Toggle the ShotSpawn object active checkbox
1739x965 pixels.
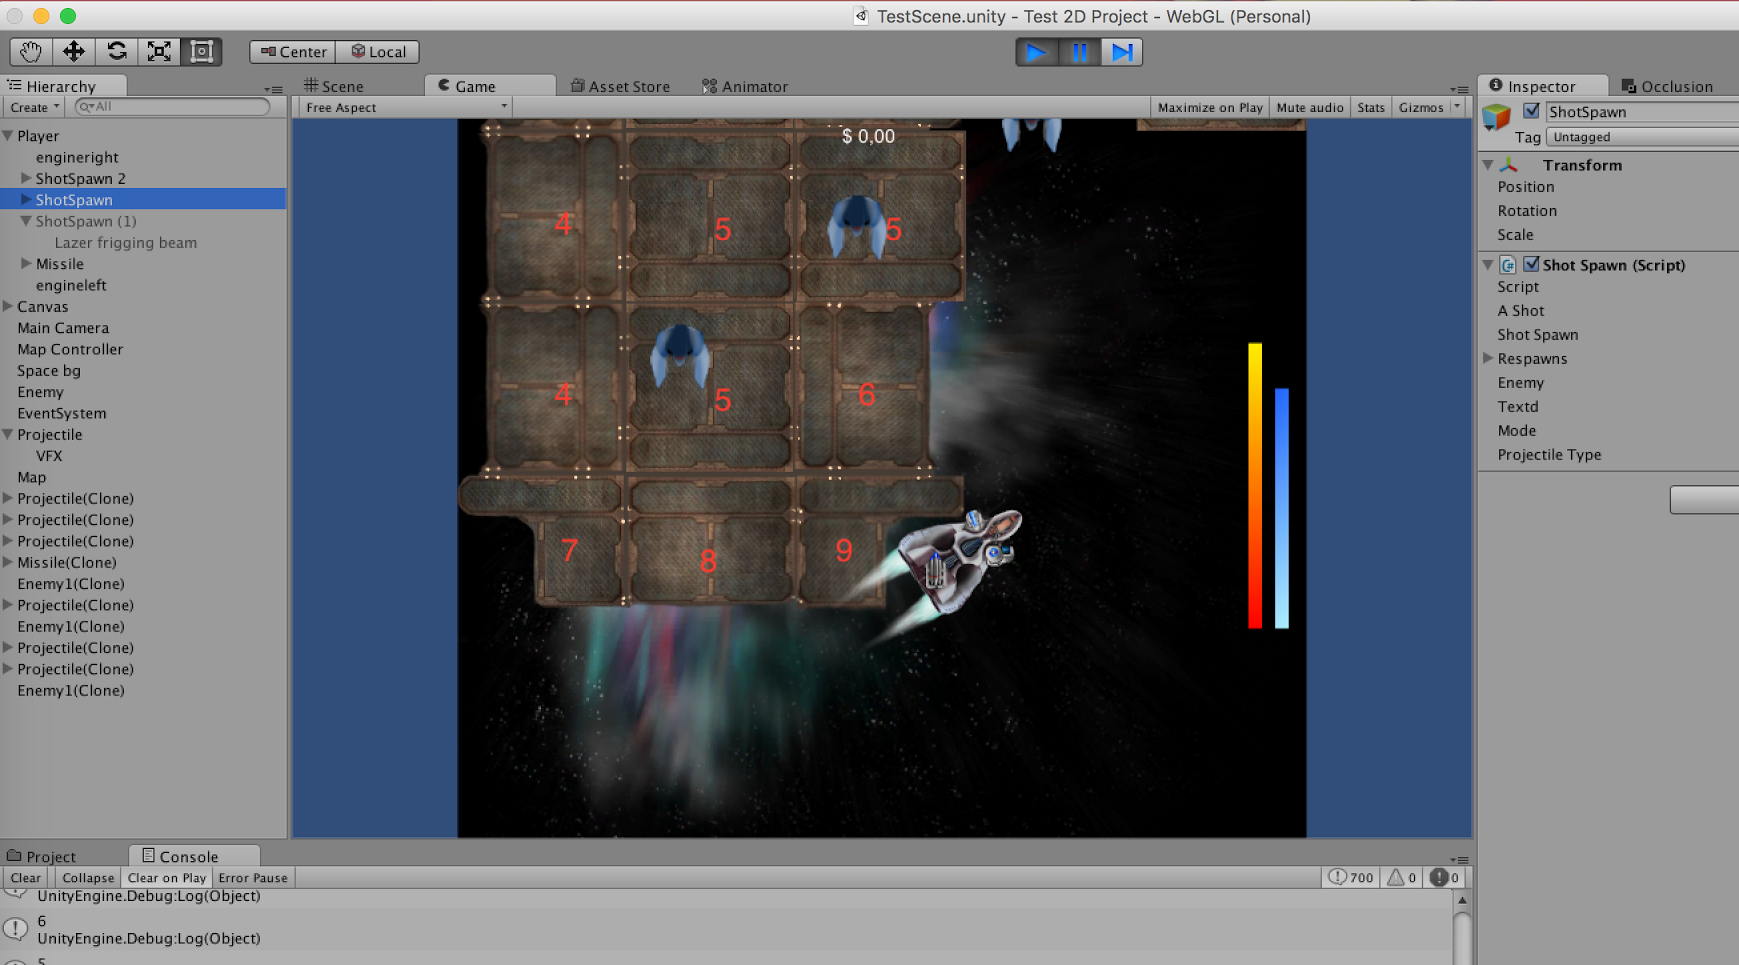point(1531,111)
